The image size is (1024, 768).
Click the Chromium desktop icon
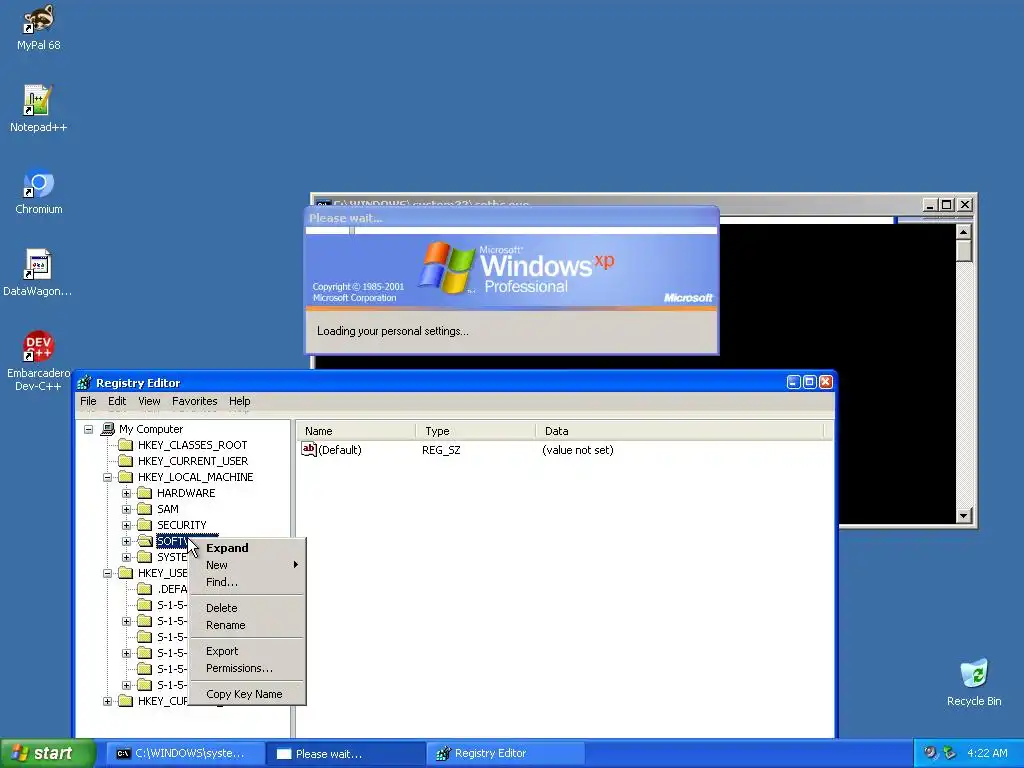(x=39, y=191)
